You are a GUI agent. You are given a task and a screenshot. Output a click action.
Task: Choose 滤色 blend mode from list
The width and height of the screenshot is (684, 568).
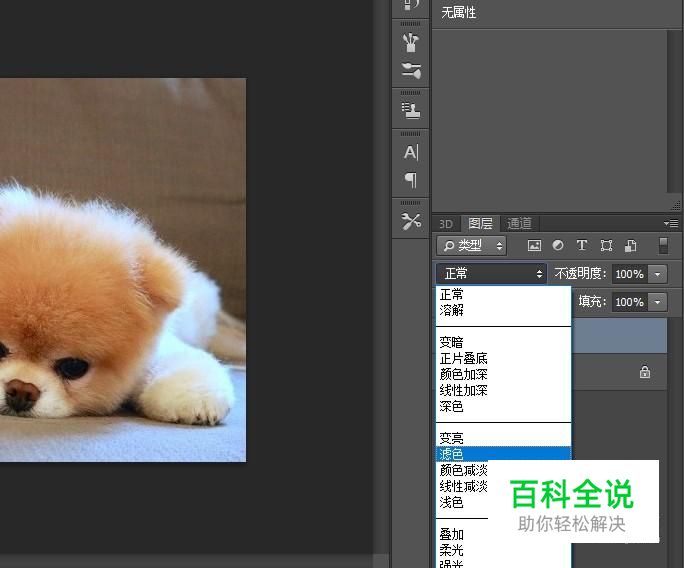451,454
